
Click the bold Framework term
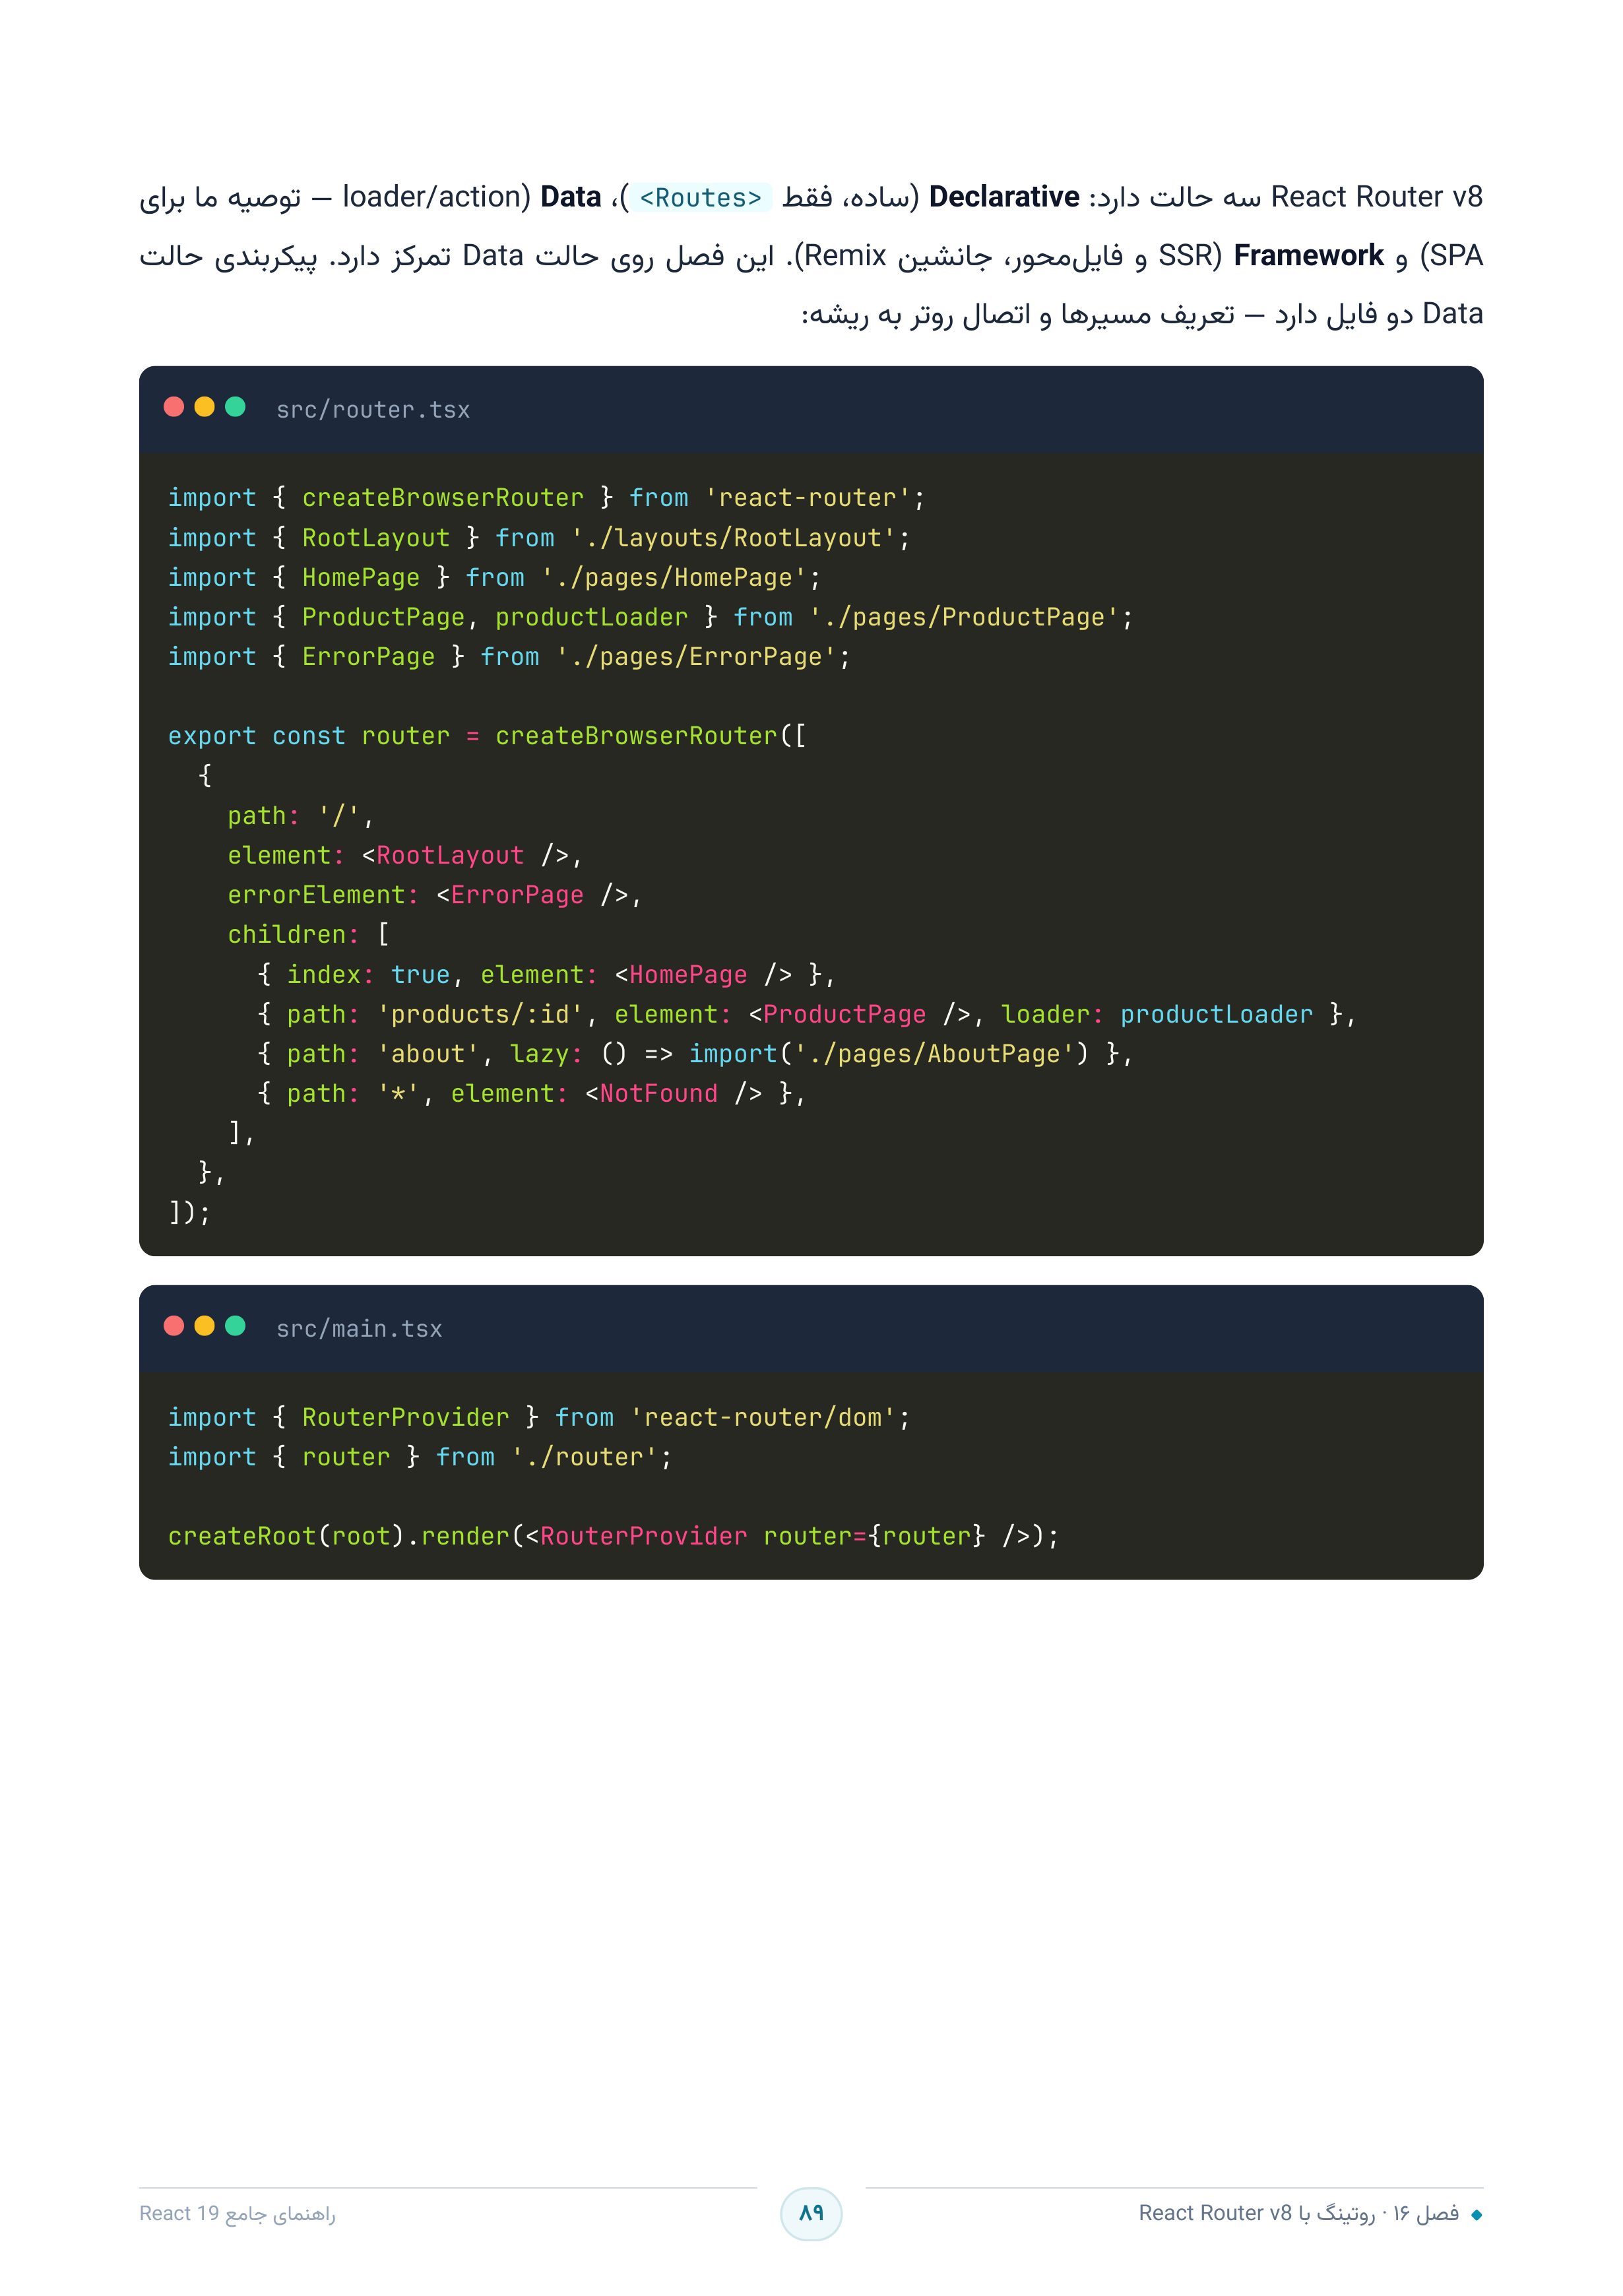tap(1308, 256)
